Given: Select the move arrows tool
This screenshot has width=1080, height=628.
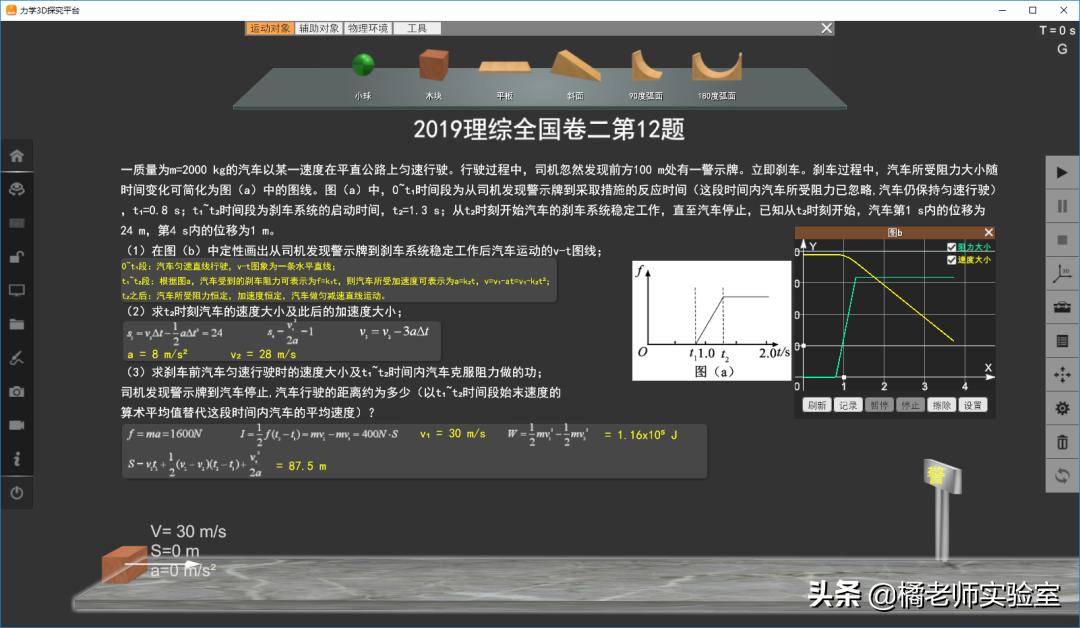Looking at the screenshot, I should click(x=1062, y=374).
